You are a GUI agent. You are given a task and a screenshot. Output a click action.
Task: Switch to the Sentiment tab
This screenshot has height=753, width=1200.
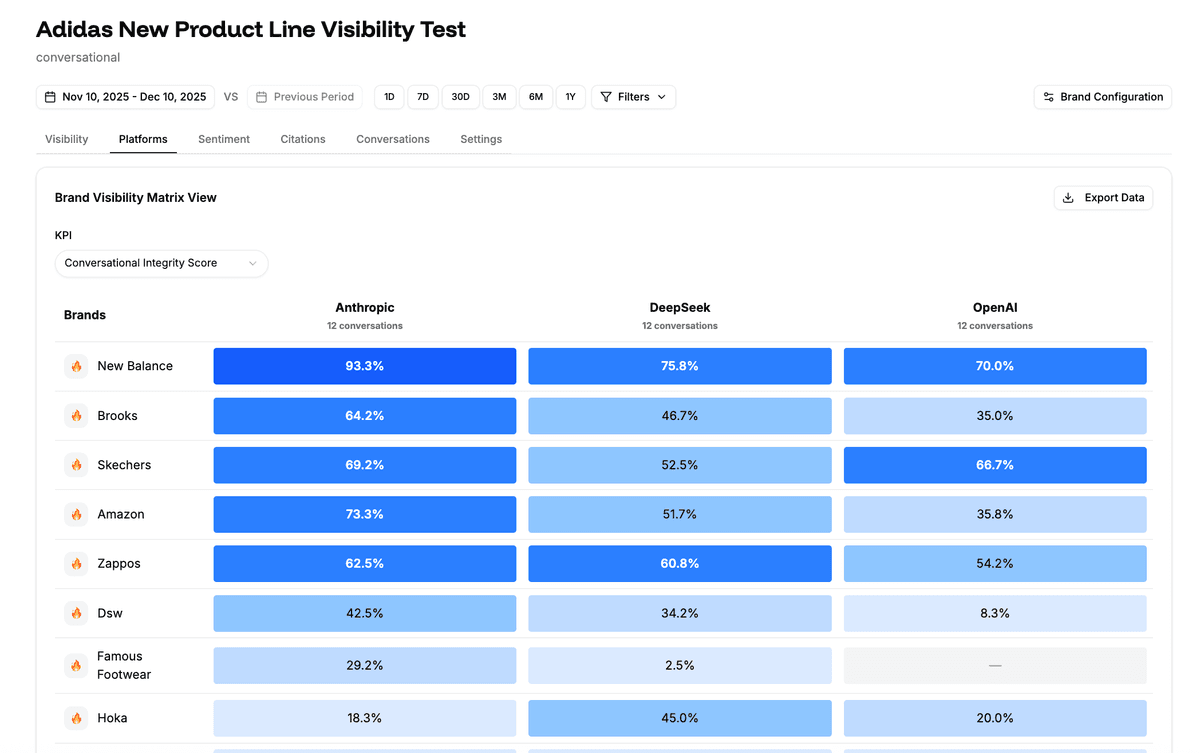(x=223, y=139)
